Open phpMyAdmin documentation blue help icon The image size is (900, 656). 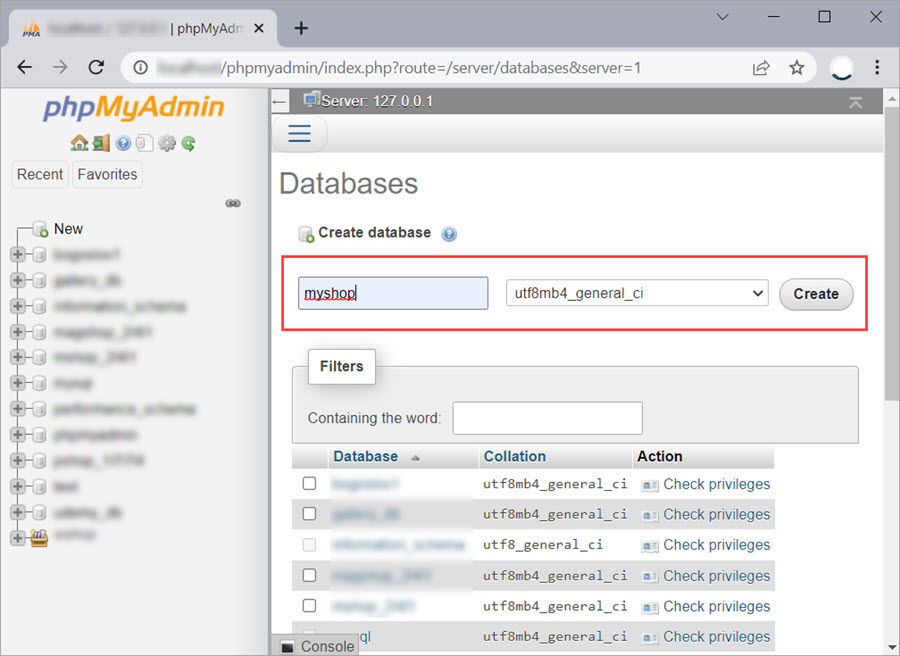(123, 143)
